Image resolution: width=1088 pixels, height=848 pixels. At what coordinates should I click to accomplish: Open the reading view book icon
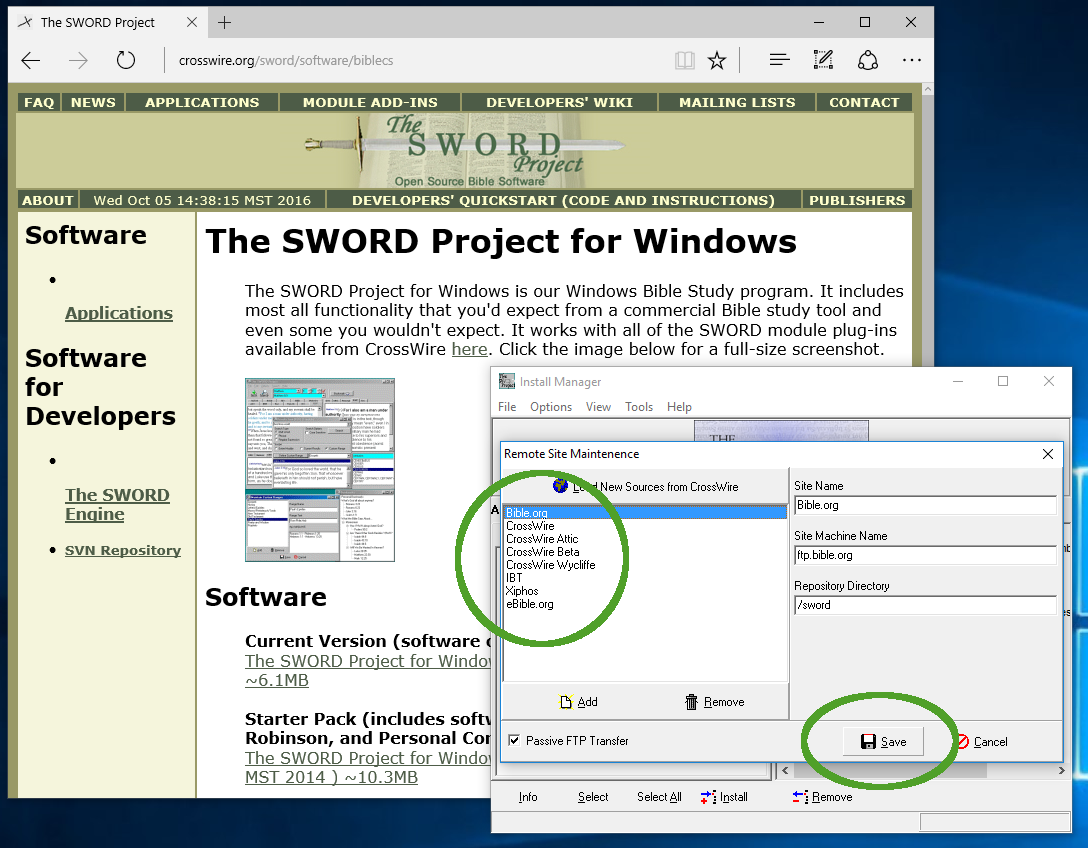point(684,61)
